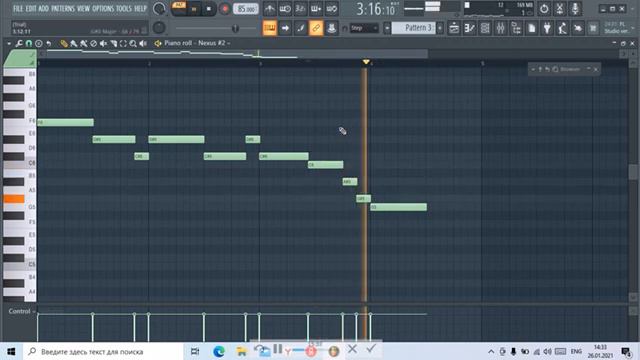Image resolution: width=640 pixels, height=360 pixels.
Task: Open the Pattern 3 selector
Action: point(414,28)
